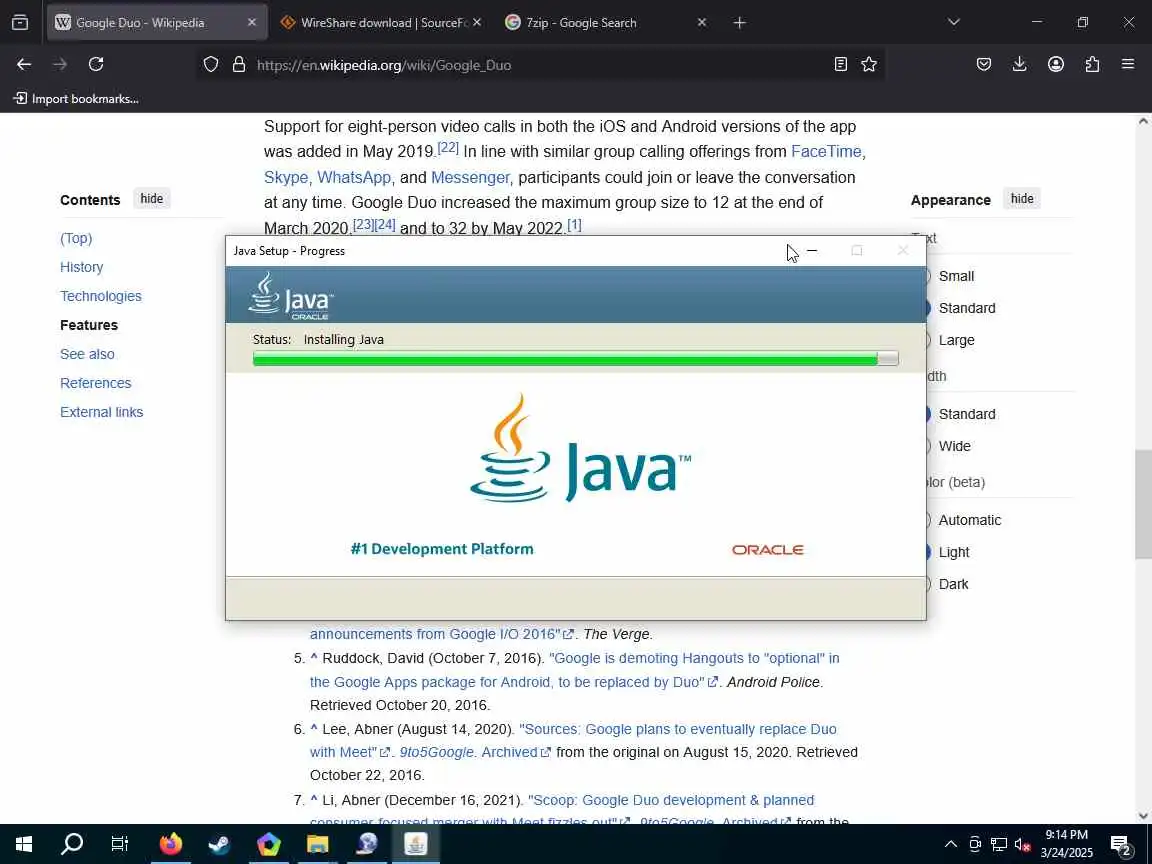This screenshot has height=864, width=1152.
Task: Open the Windows Start menu
Action: click(24, 844)
